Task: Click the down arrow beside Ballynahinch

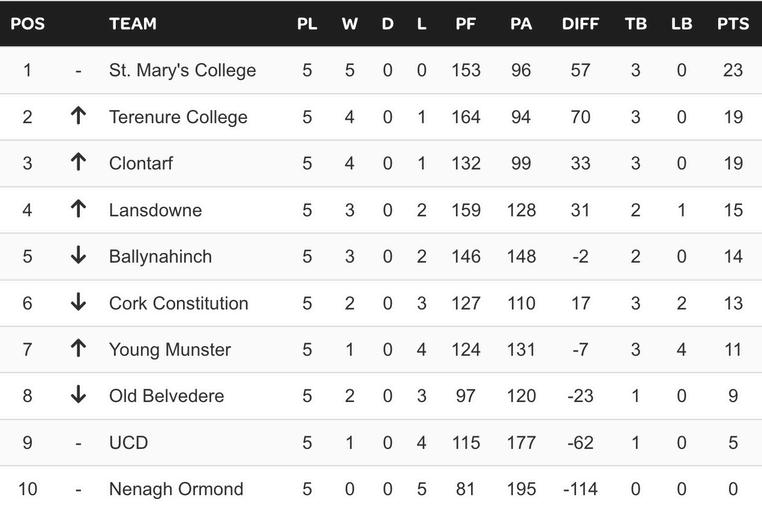Action: (78, 255)
